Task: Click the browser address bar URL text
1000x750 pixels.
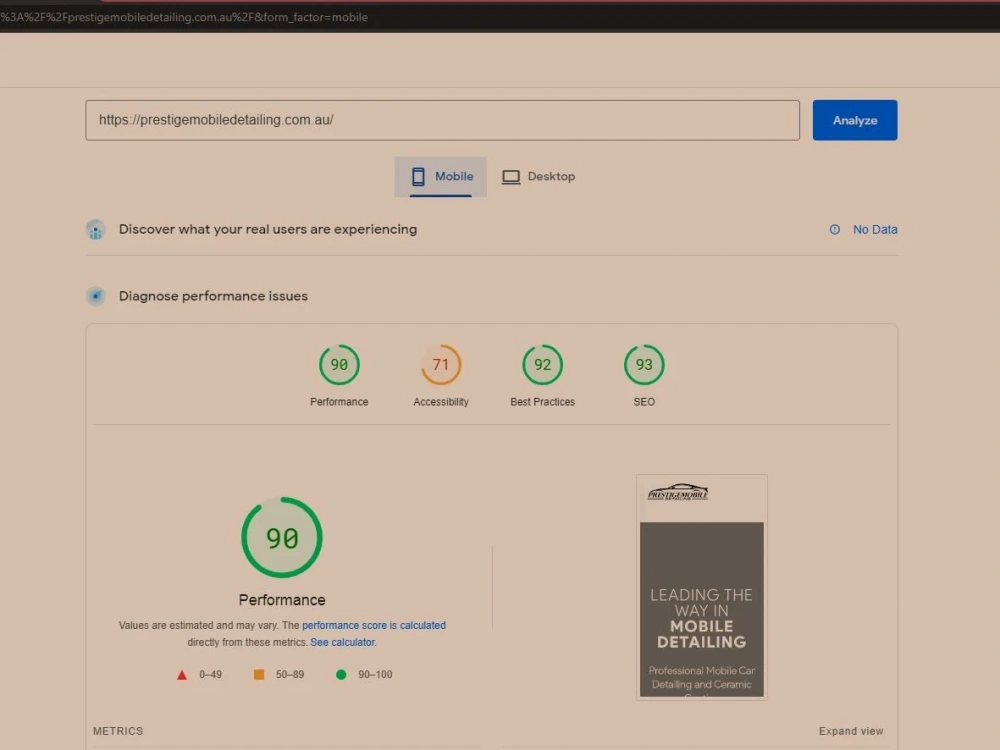Action: click(184, 17)
